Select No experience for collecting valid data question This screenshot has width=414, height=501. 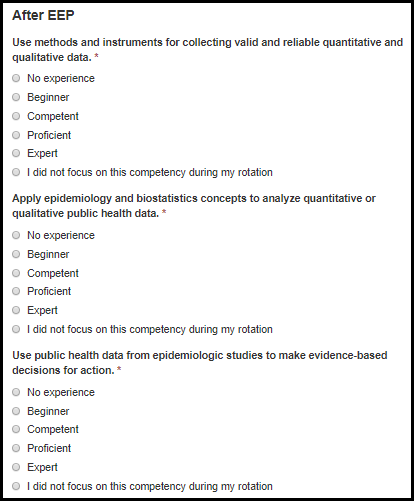pos(16,78)
